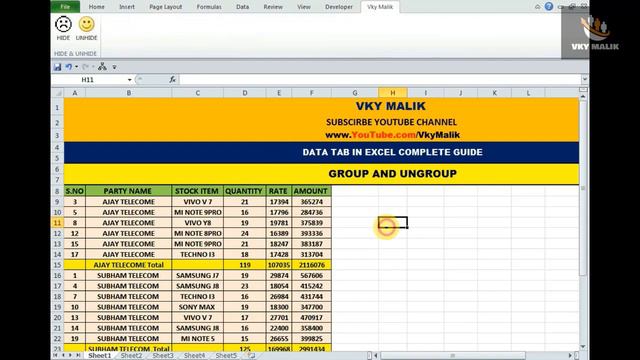Image resolution: width=640 pixels, height=360 pixels.
Task: Click the UNHIDE smiley-face icon
Action: coord(86,24)
